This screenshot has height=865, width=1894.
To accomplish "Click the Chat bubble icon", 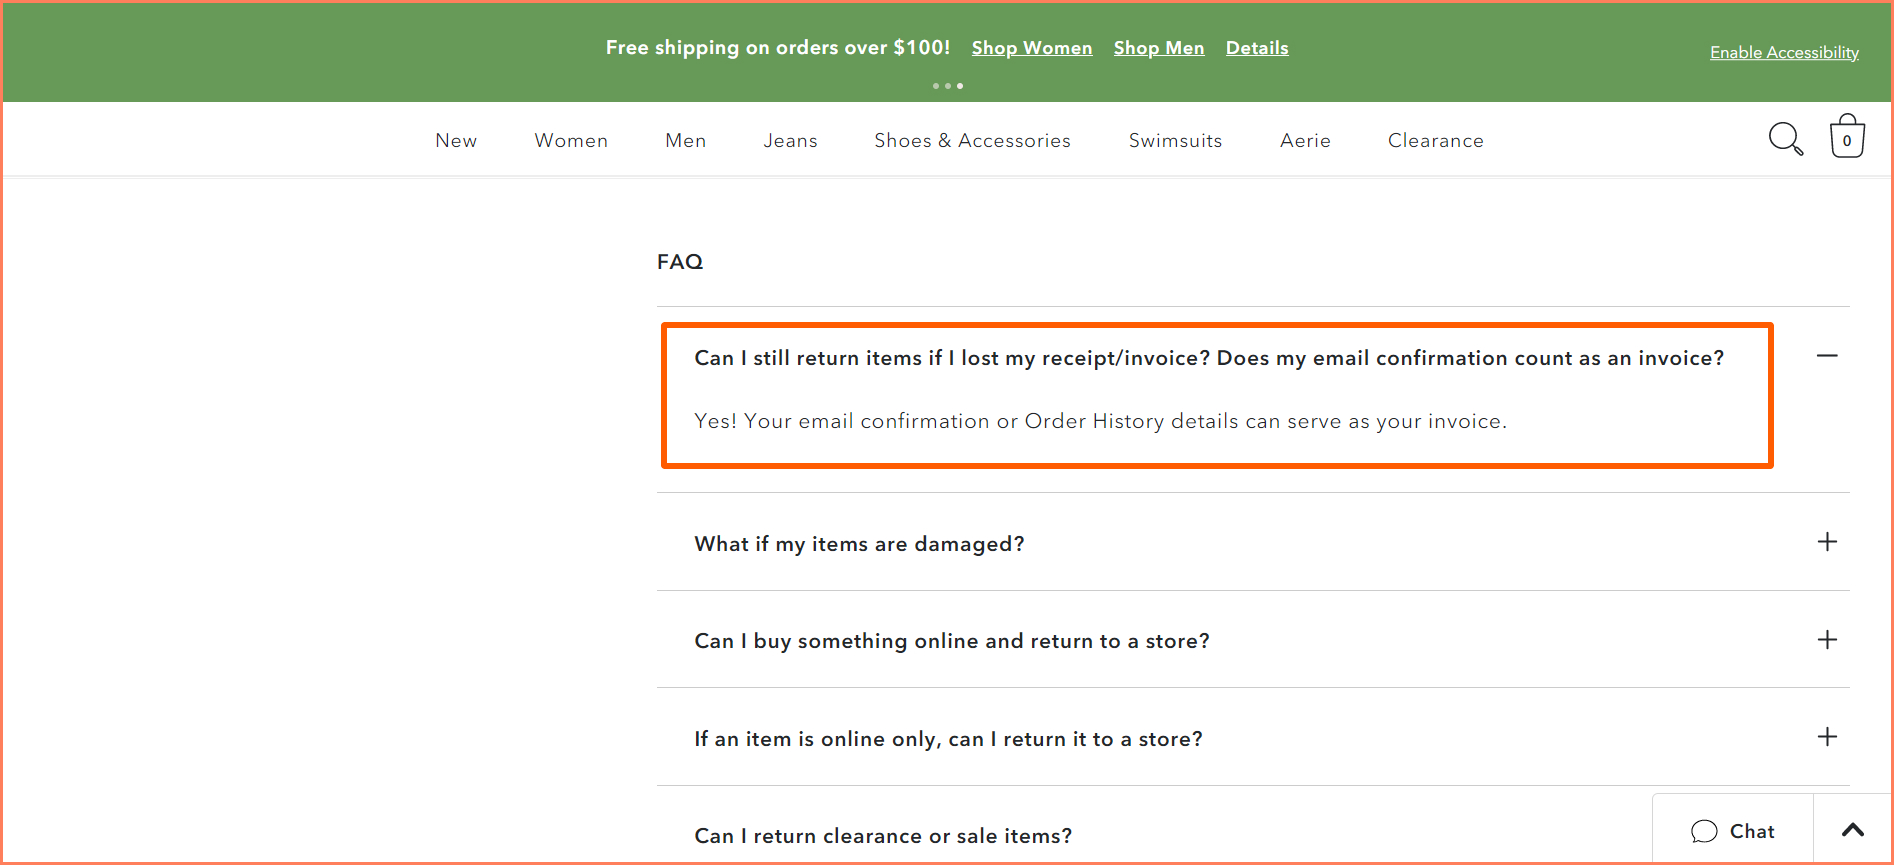I will tap(1704, 831).
